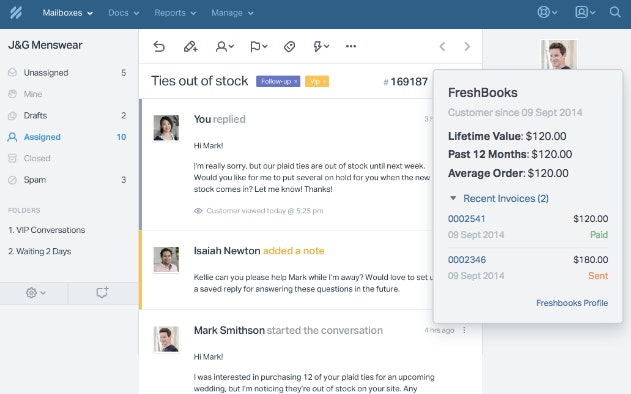Open invoice 0002346
Viewport: 631px width, 394px height.
(x=466, y=260)
